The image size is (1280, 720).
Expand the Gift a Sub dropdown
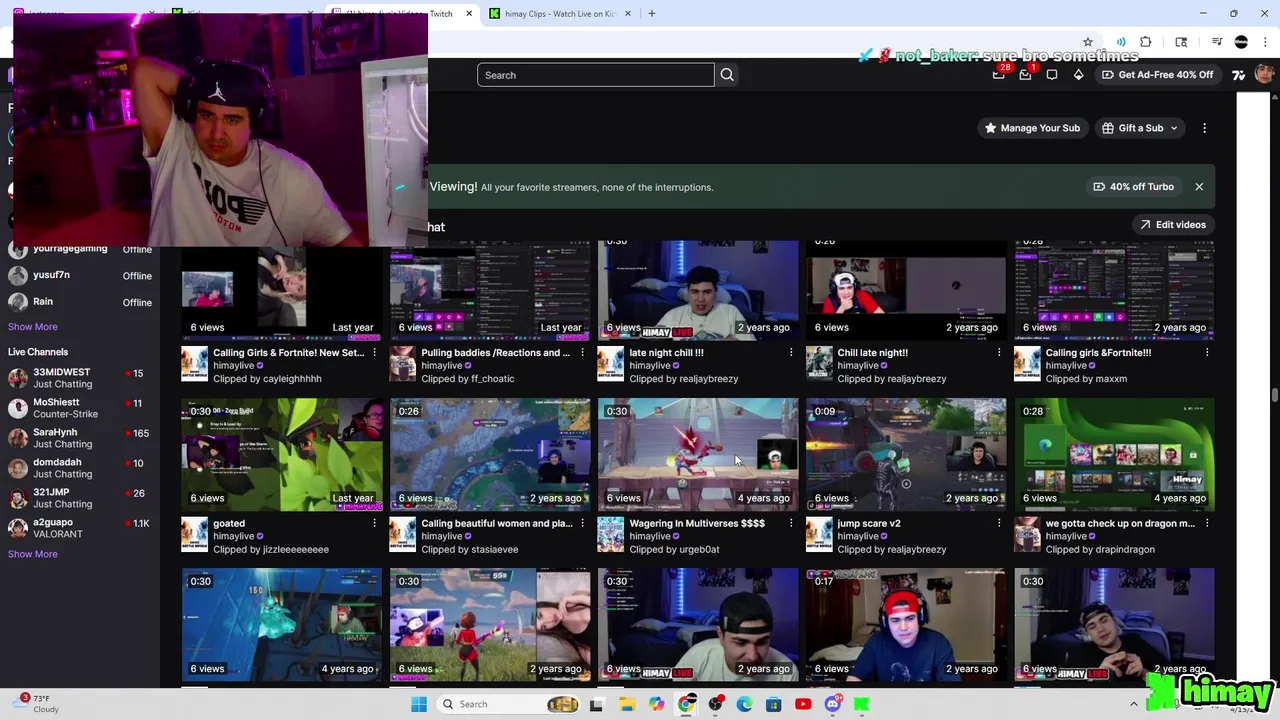1141,128
